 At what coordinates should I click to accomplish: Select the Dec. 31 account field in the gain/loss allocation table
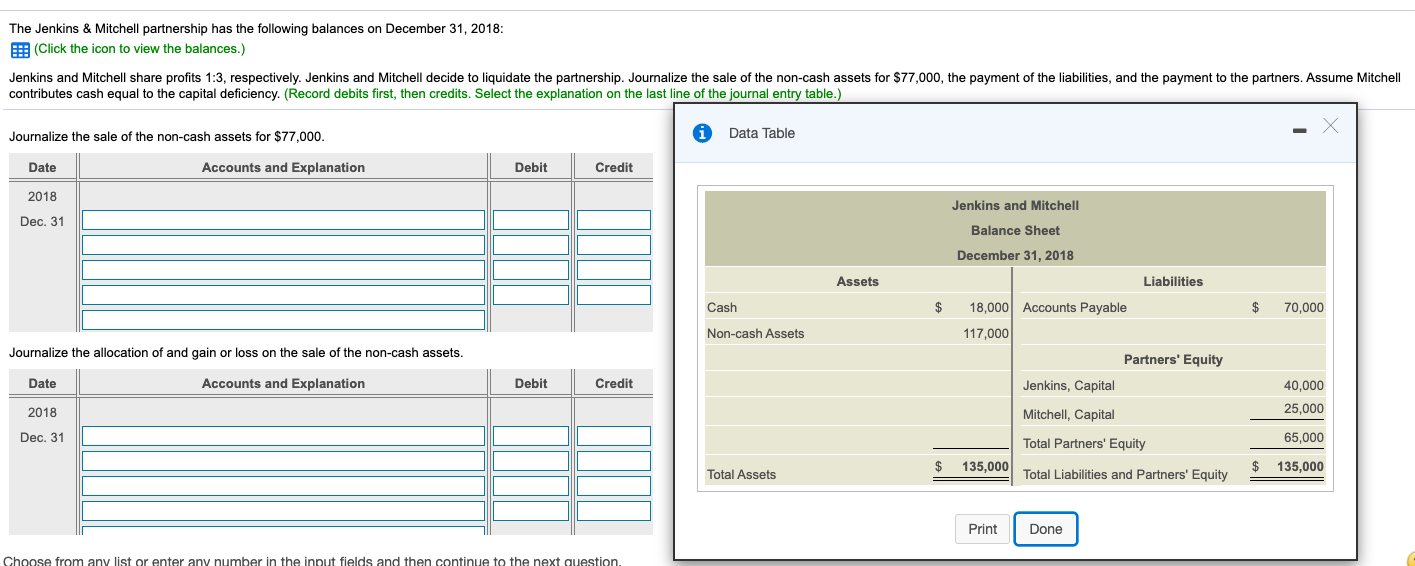pyautogui.click(x=284, y=436)
